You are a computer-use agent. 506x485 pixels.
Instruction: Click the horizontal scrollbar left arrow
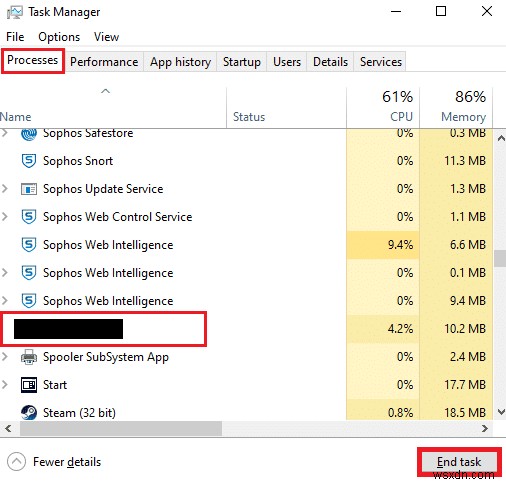click(9, 428)
